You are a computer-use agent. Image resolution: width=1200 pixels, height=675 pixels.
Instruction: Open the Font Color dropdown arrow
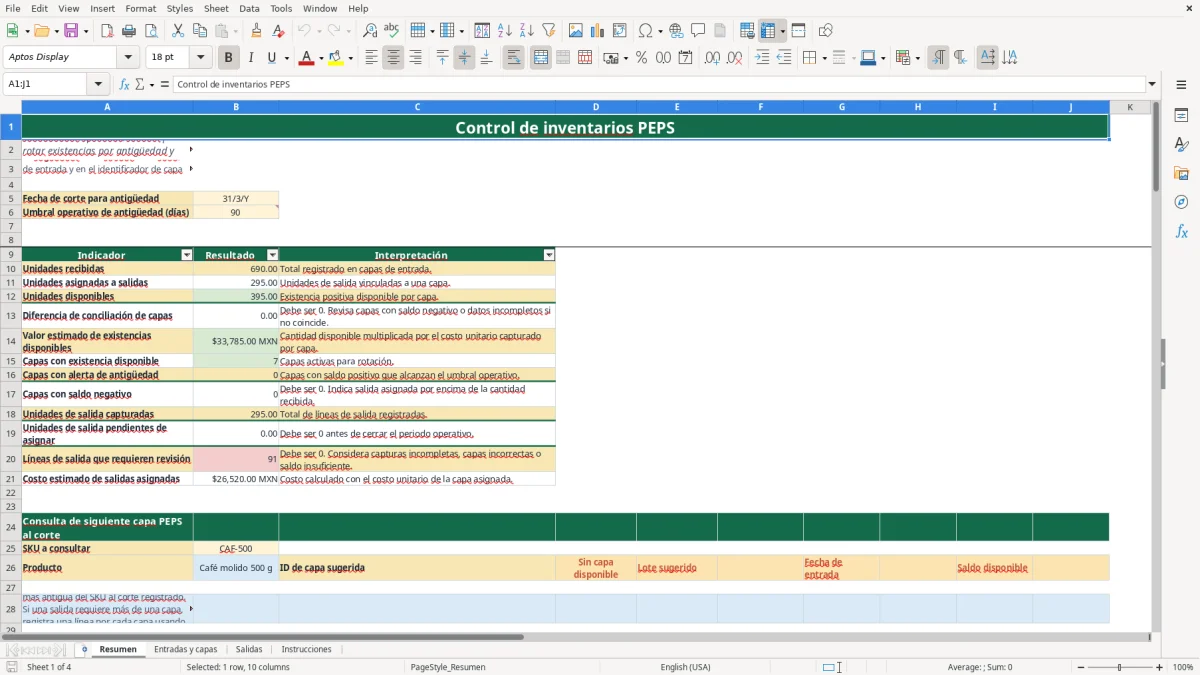click(x=320, y=58)
